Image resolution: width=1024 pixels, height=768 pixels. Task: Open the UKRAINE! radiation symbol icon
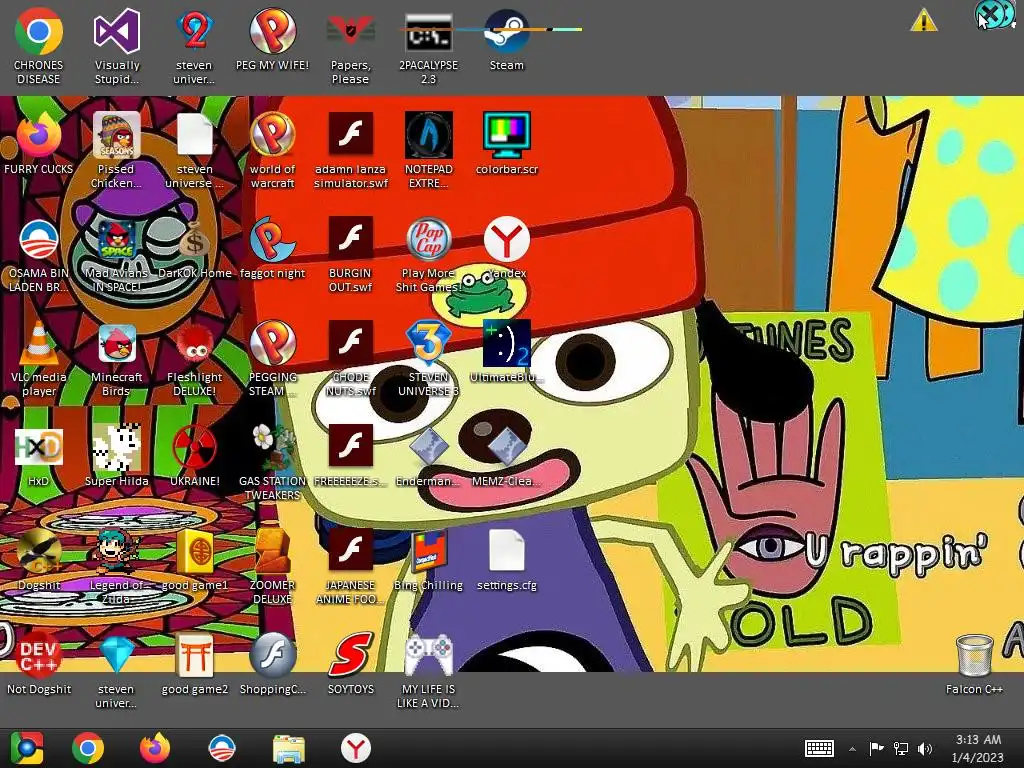click(x=195, y=447)
